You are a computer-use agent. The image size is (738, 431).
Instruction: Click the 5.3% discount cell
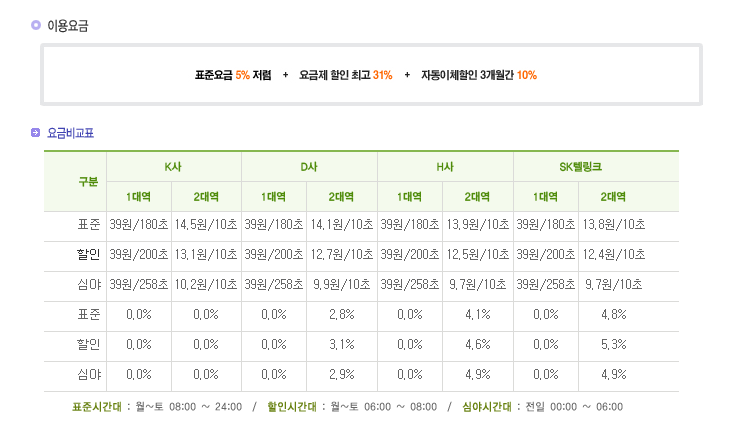613,345
